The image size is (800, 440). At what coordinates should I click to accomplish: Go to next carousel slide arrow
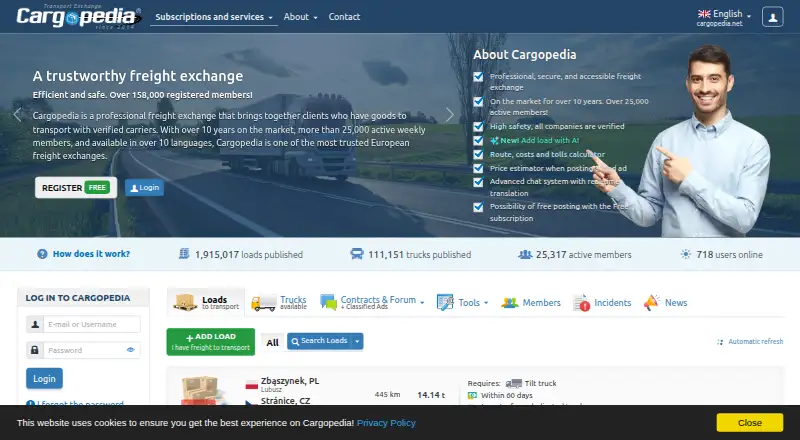tap(449, 115)
